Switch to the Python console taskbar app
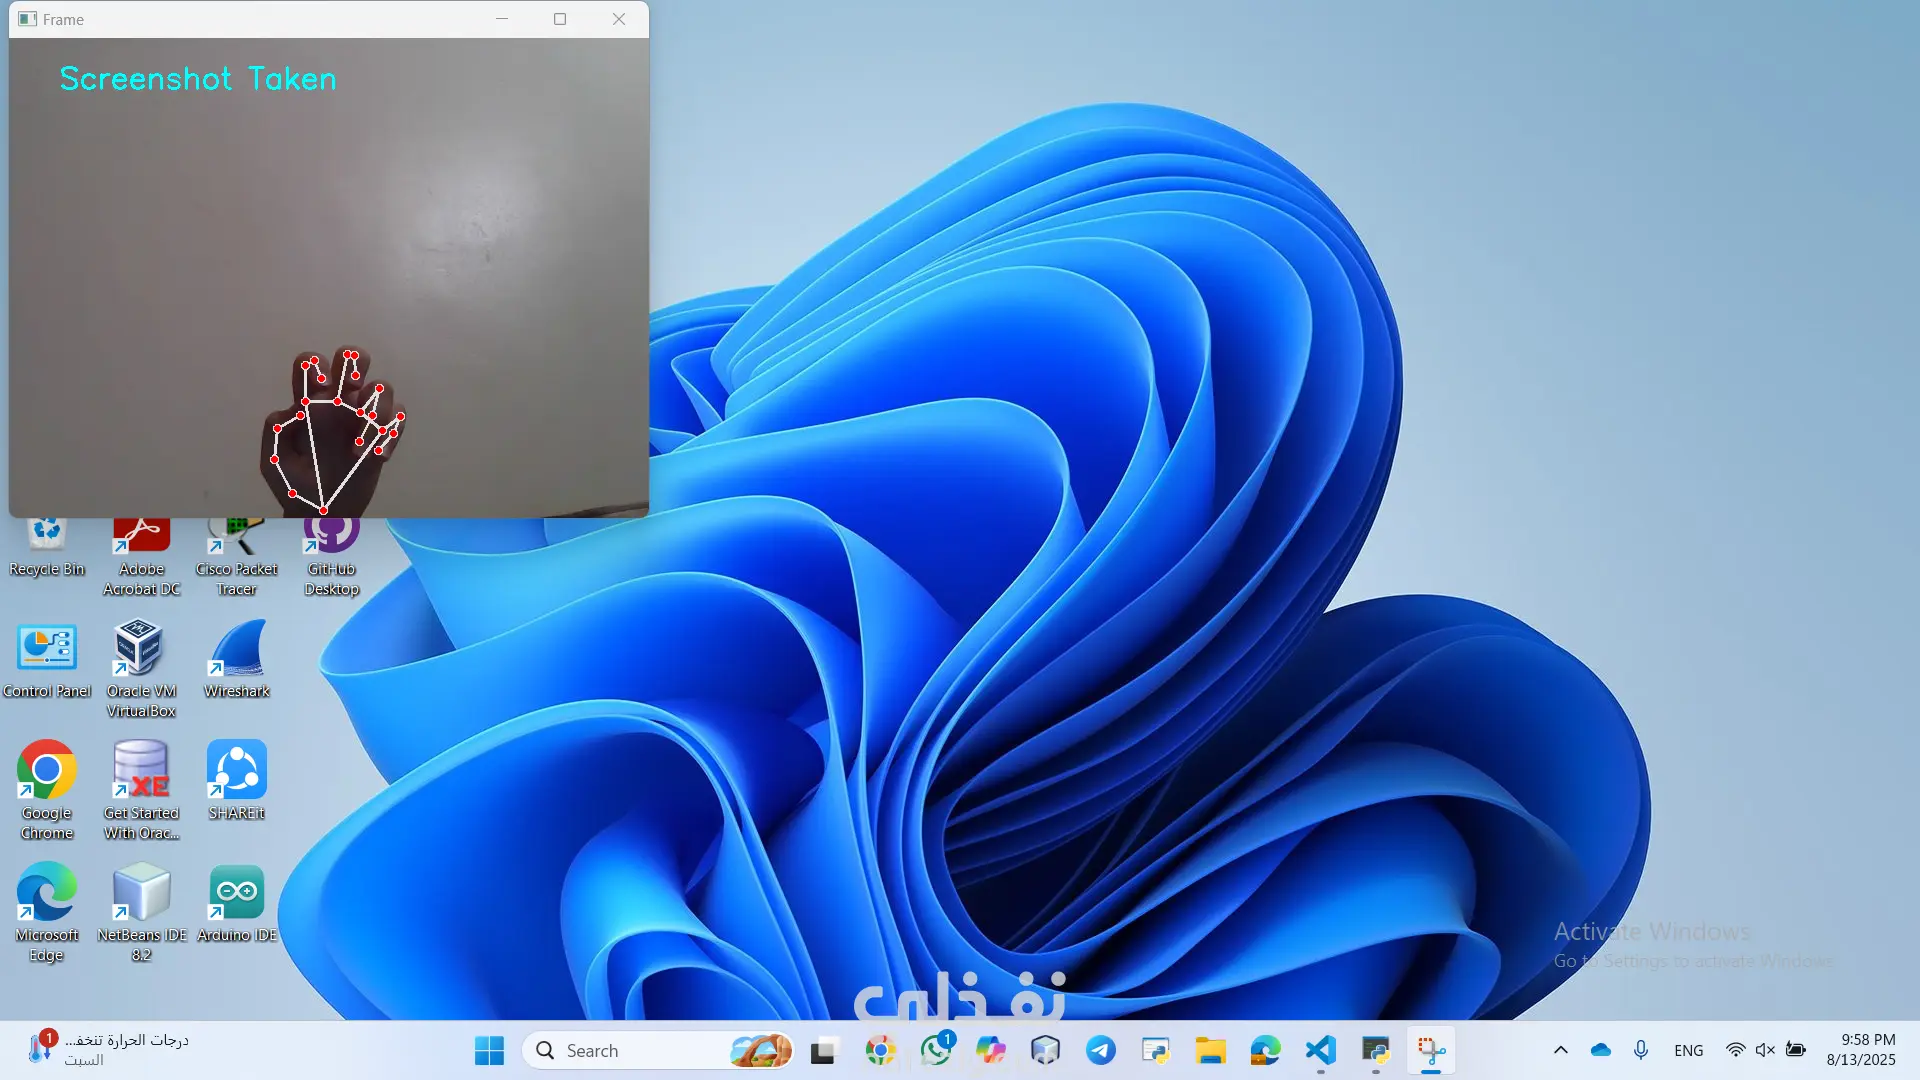Screen dimensions: 1920x1080 (x=1376, y=1051)
